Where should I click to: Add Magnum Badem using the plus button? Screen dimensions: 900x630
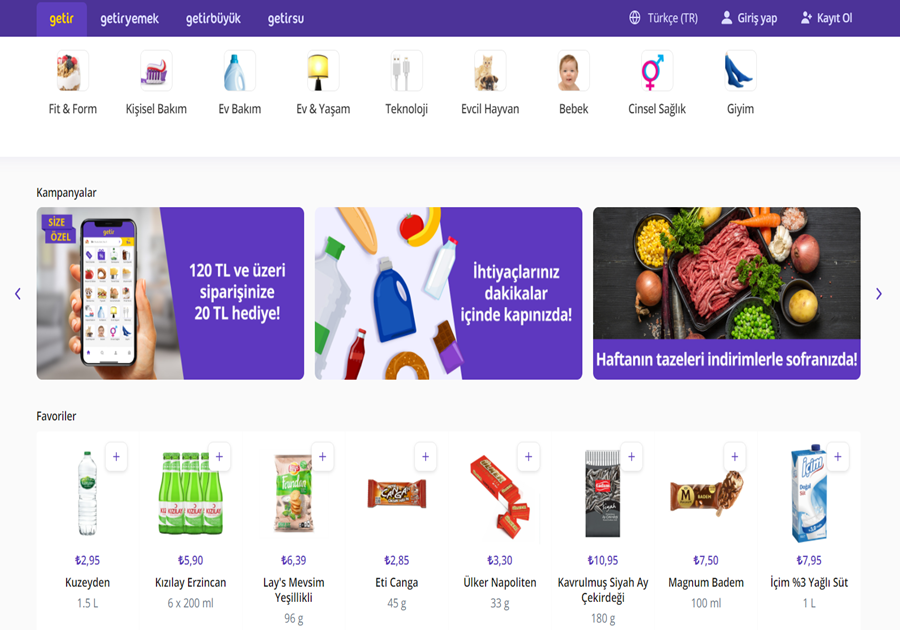[735, 457]
